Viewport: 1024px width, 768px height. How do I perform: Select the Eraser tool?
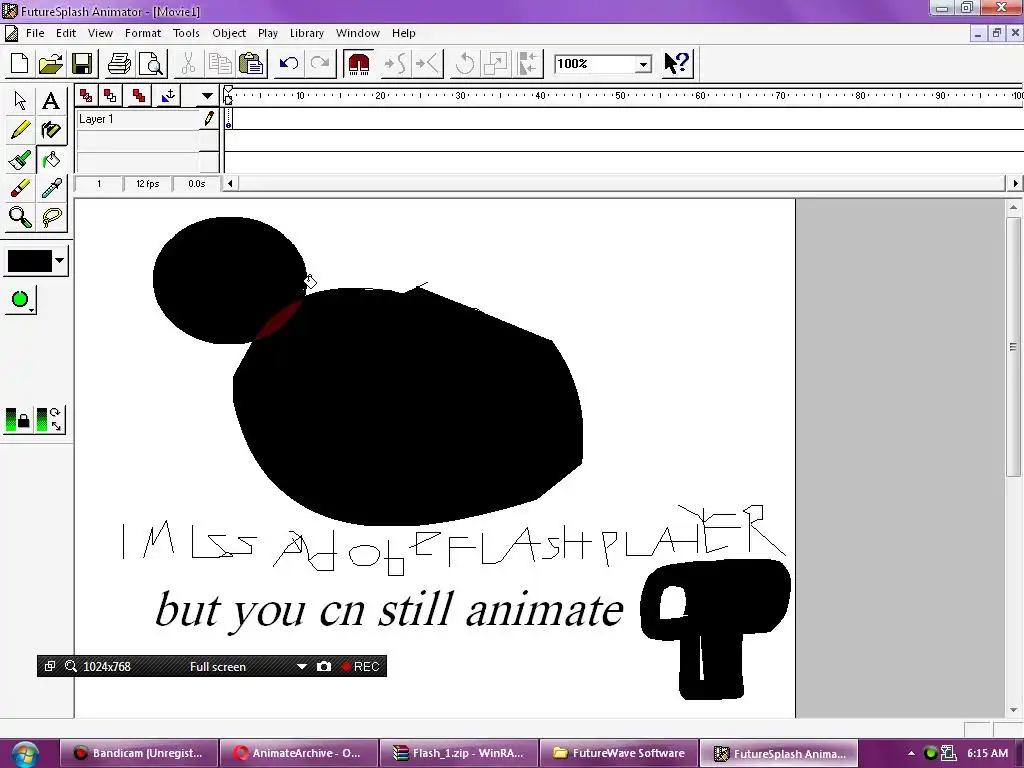pyautogui.click(x=20, y=189)
